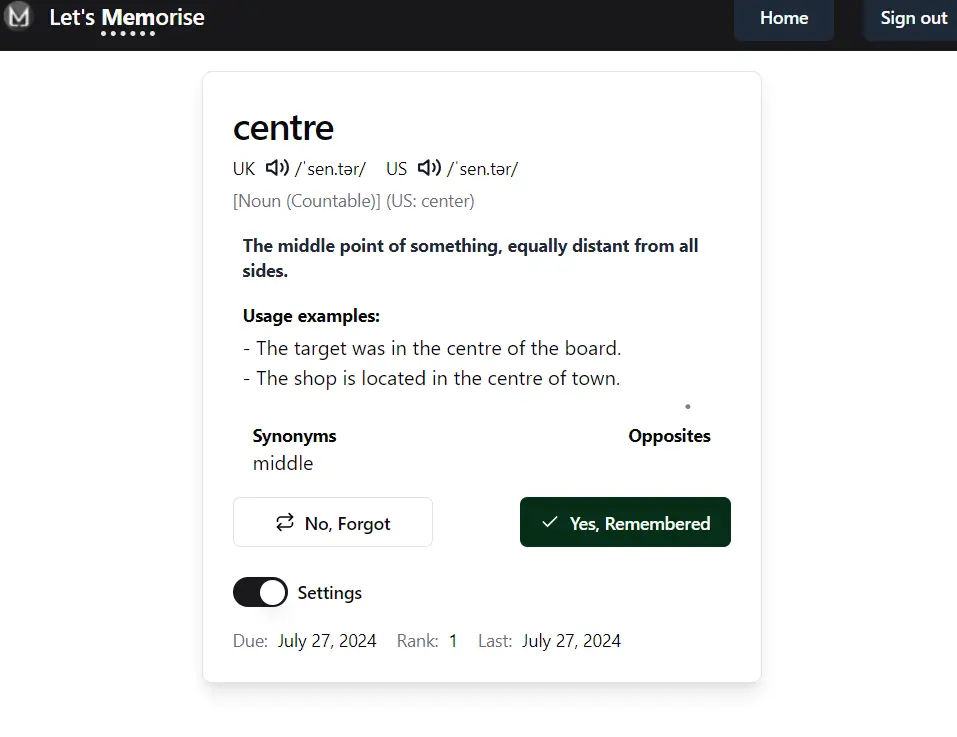Click Sign out

(912, 18)
